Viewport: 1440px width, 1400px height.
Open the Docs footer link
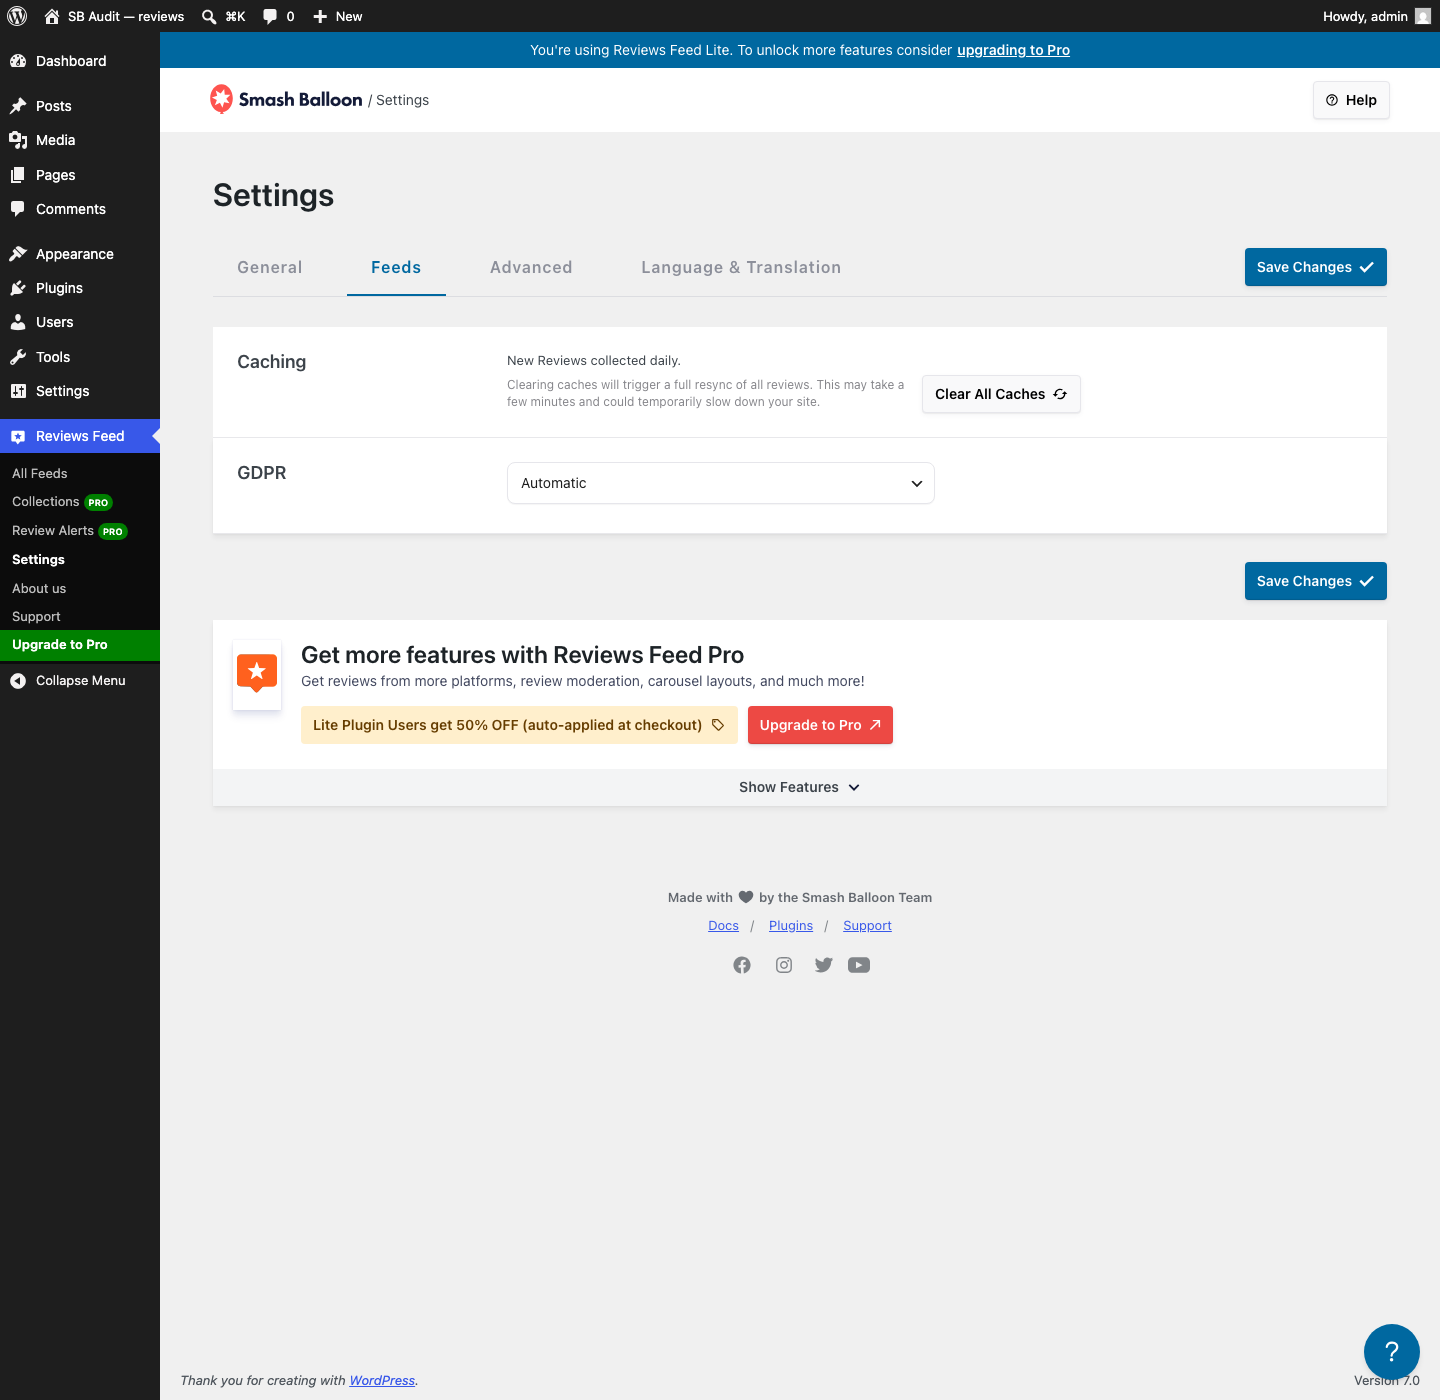(723, 926)
